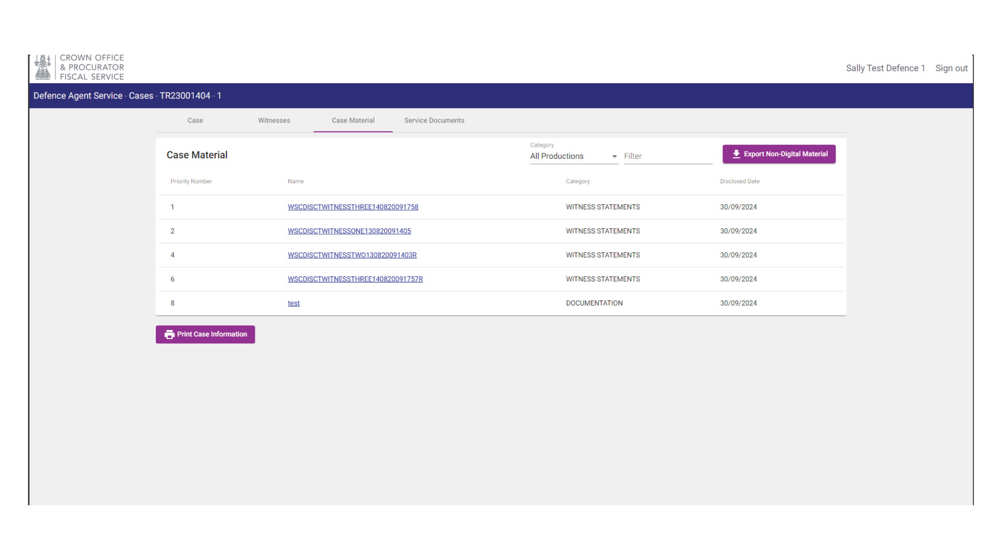Click the Priority Number column header
This screenshot has height=560, width=1000.
pos(191,181)
